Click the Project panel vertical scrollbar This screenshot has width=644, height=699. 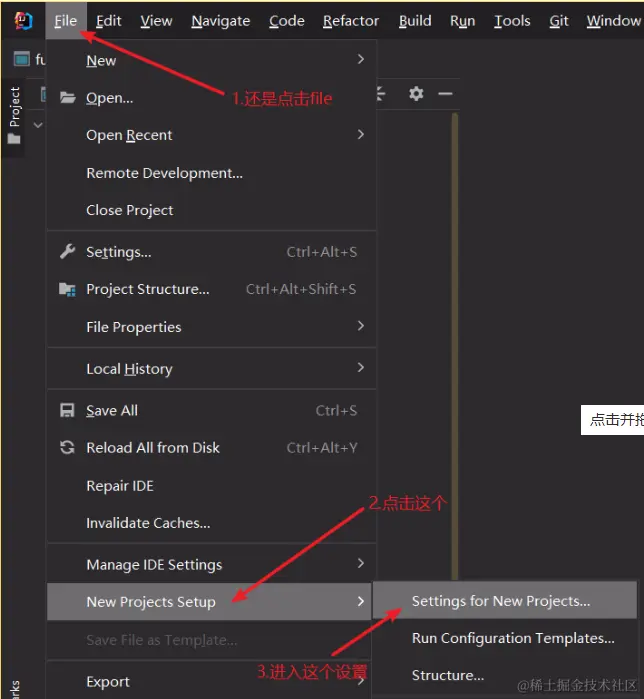click(455, 345)
